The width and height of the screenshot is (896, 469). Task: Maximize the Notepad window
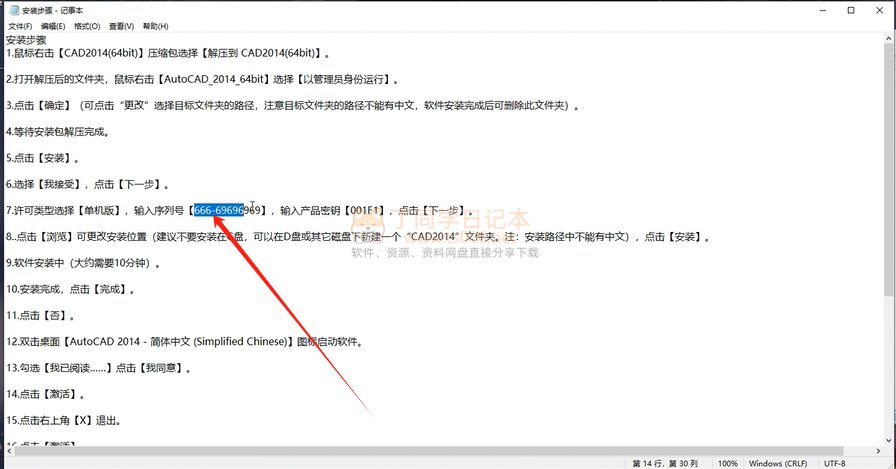click(x=851, y=10)
